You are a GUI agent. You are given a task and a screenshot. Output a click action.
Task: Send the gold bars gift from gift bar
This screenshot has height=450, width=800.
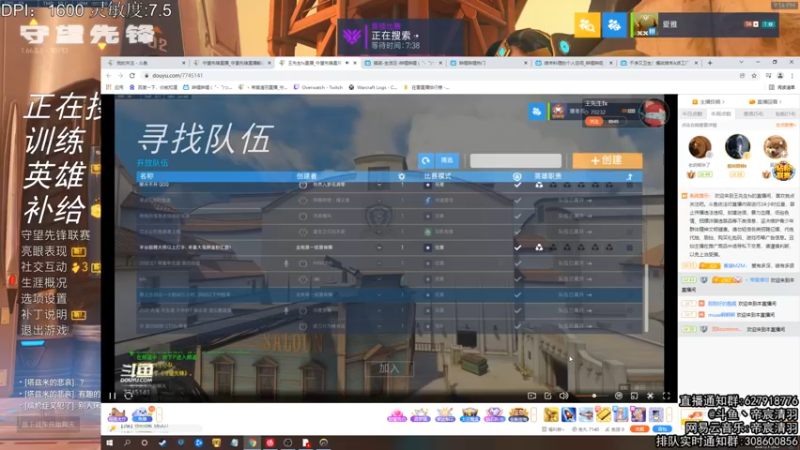pyautogui.click(x=603, y=414)
